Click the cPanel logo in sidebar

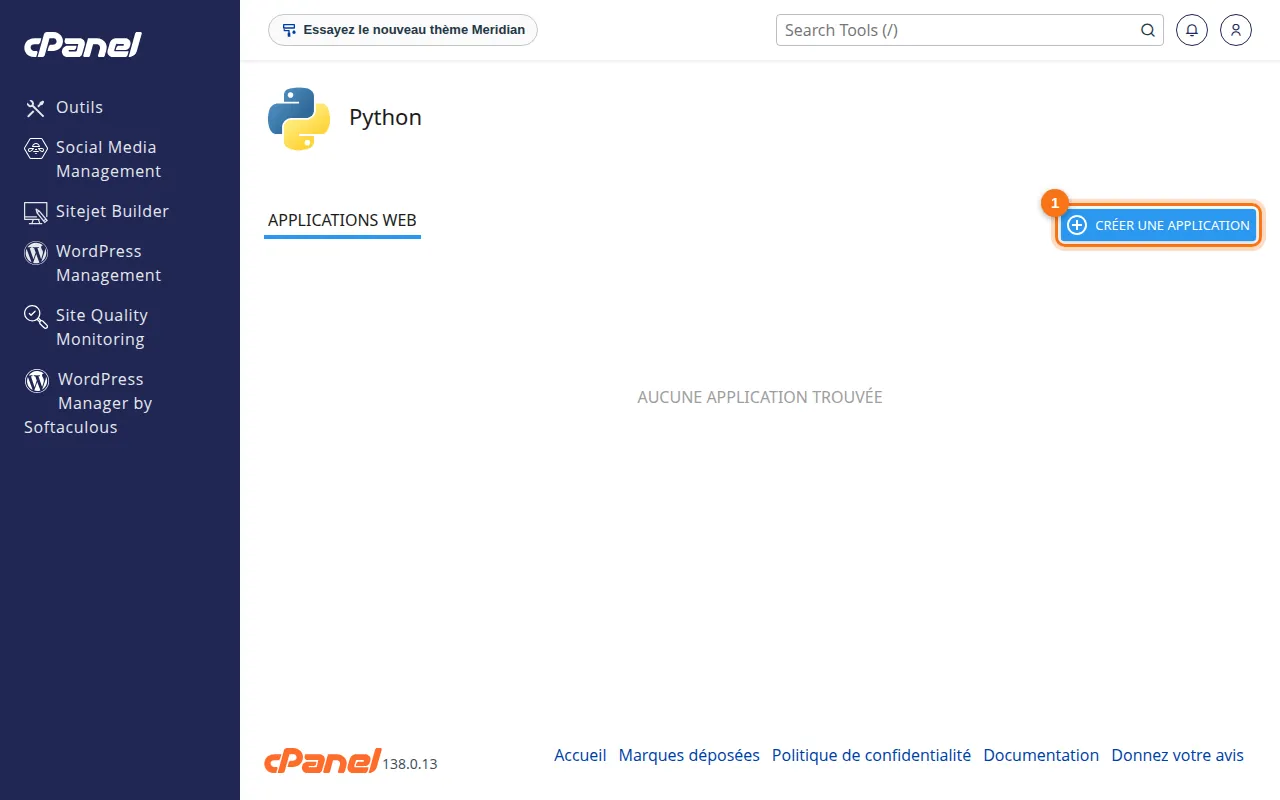coord(83,44)
